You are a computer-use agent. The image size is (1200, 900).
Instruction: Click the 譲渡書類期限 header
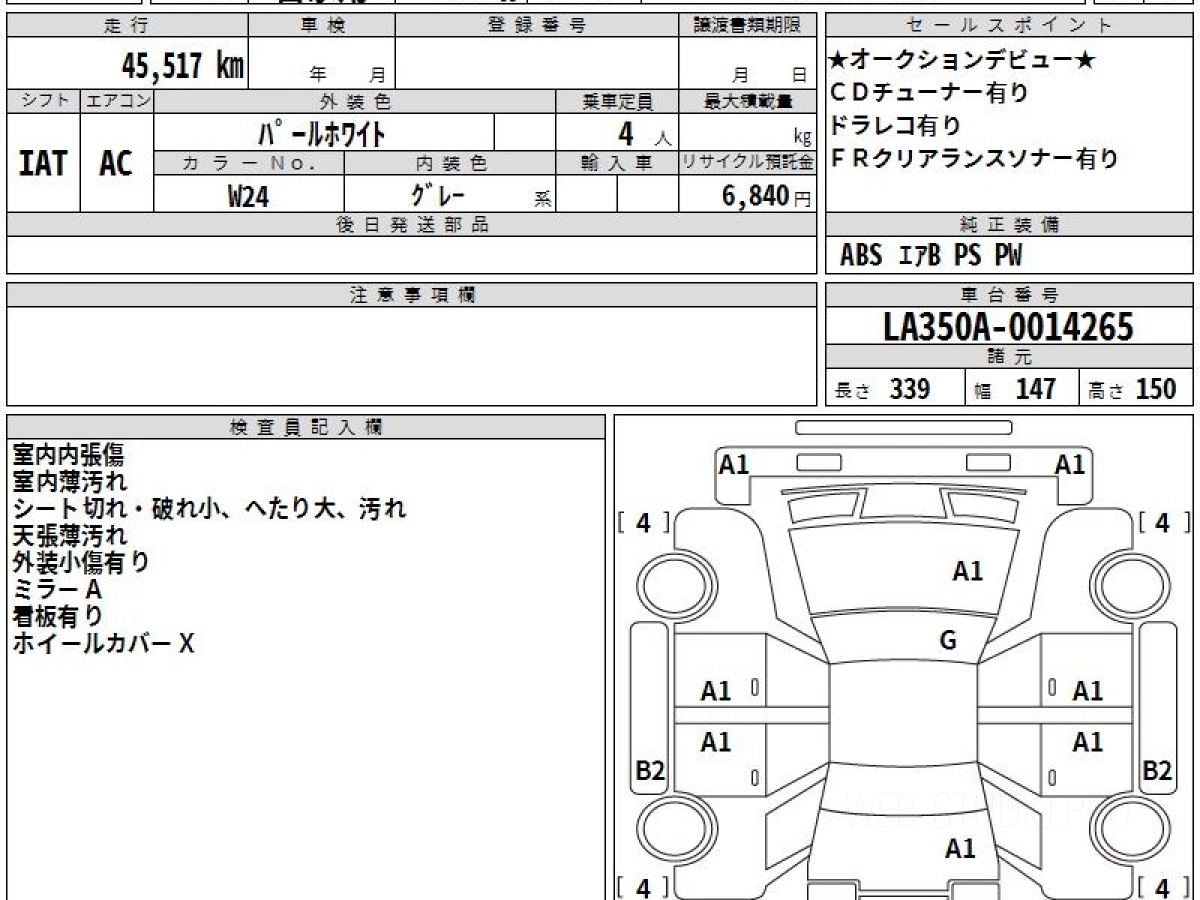coord(748,26)
